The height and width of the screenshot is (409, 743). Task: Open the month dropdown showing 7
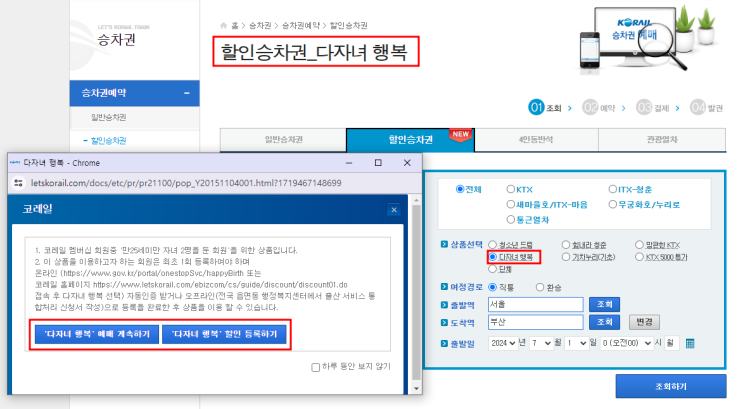(541, 343)
